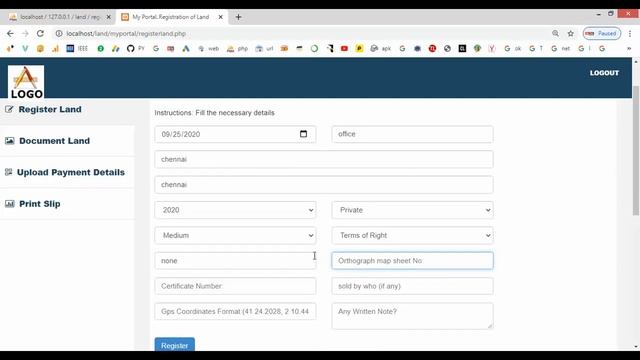Click the page vertical scrollbar thumb

[x=636, y=150]
